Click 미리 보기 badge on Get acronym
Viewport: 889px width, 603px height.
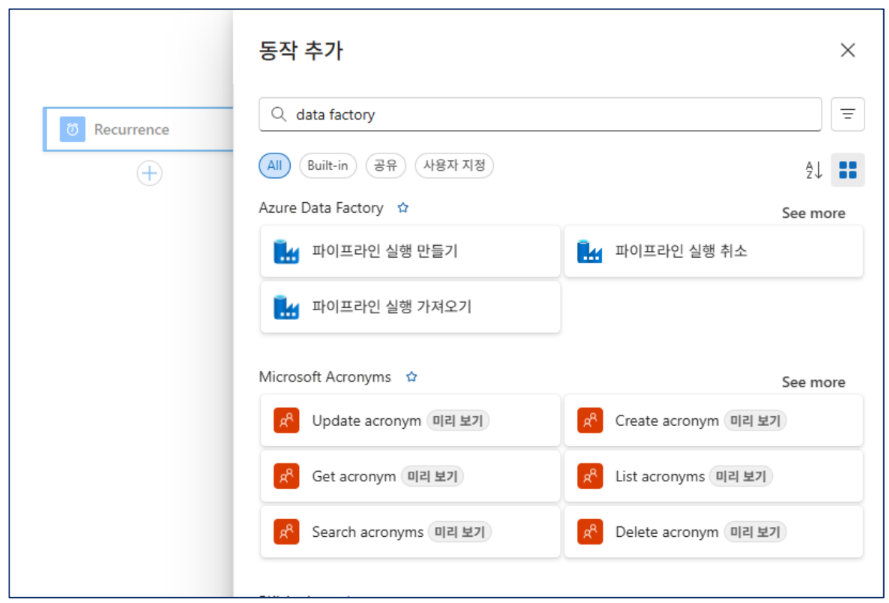point(433,476)
